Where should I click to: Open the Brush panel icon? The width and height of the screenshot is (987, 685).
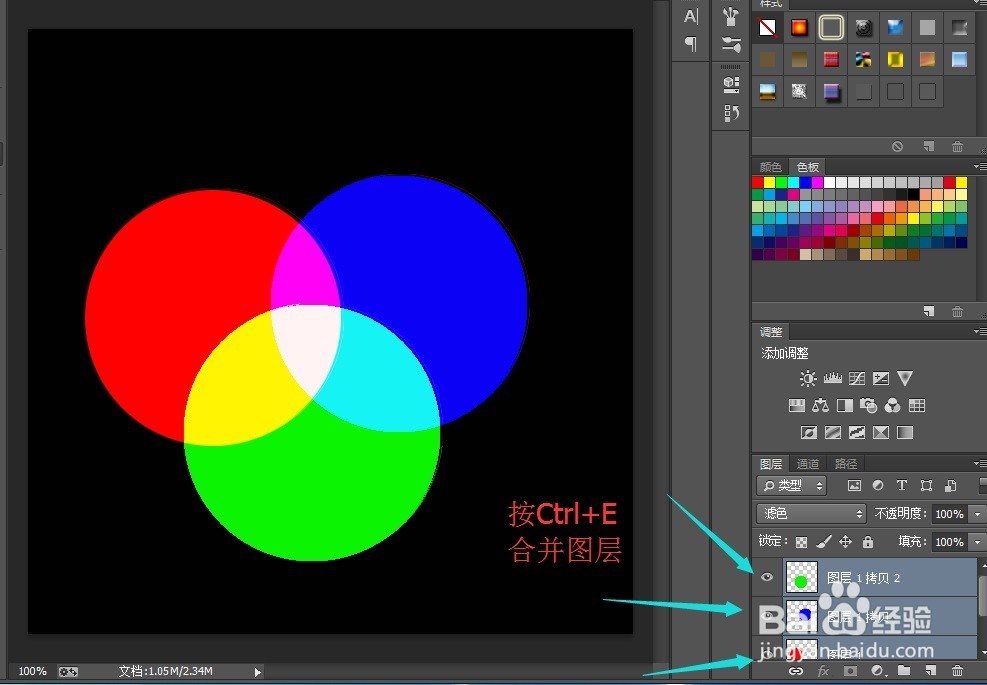pos(731,16)
